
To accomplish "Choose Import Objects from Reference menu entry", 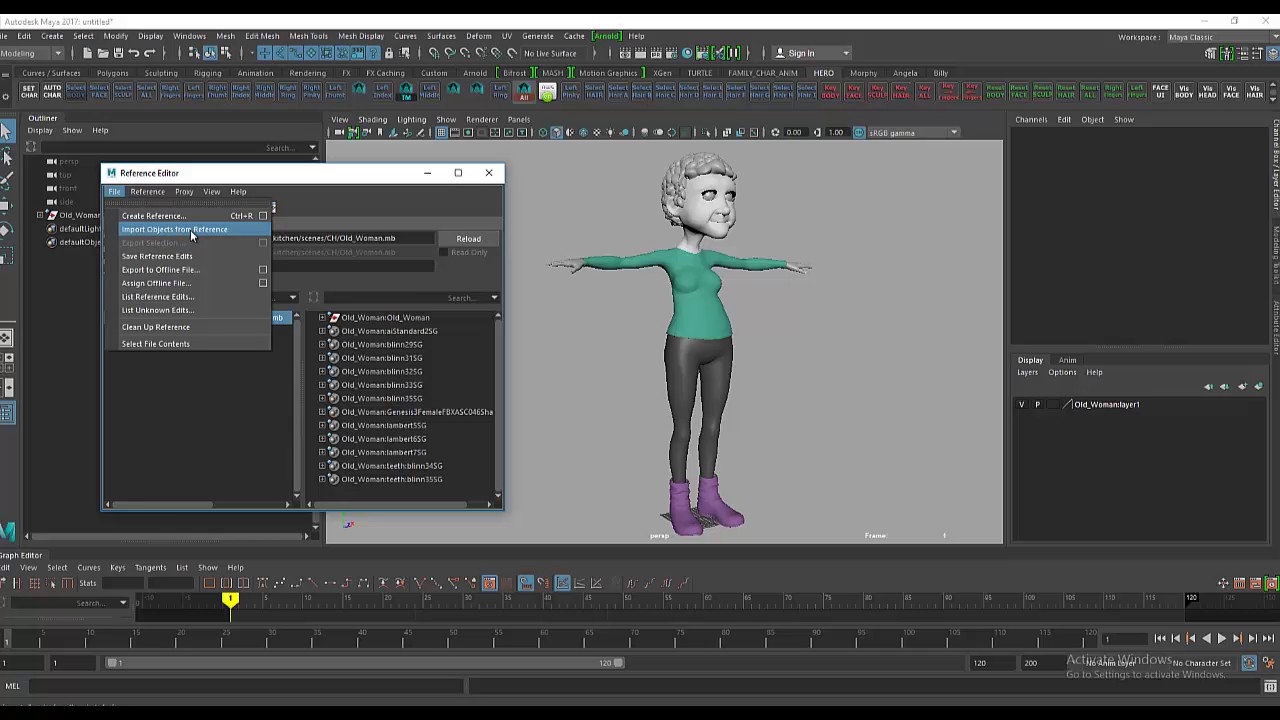I will pos(174,229).
